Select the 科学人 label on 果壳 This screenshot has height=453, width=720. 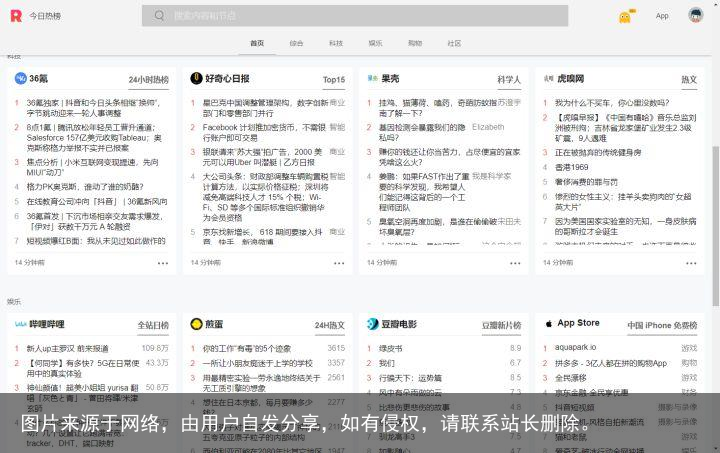[x=509, y=79]
